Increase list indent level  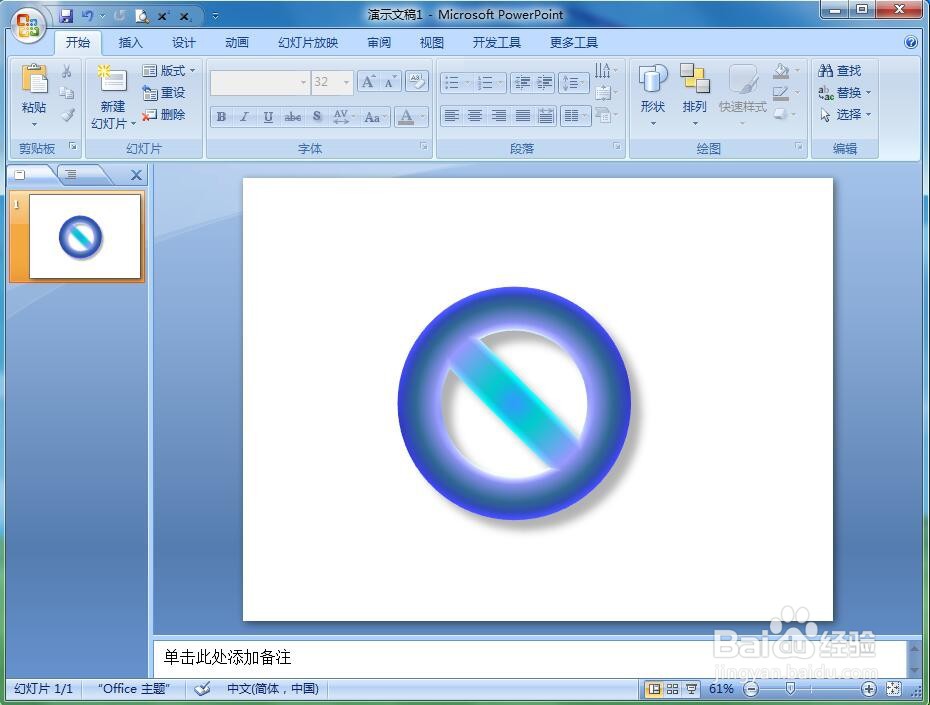[x=544, y=82]
